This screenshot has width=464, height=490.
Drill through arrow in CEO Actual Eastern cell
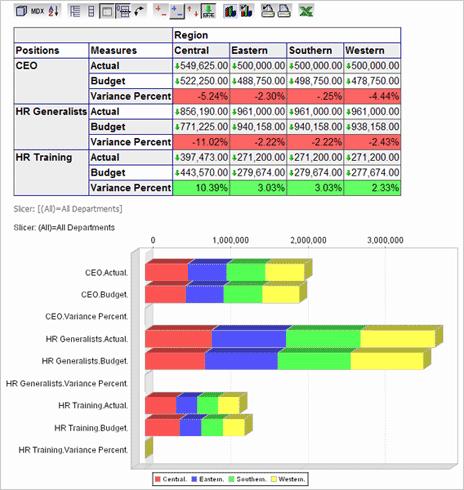[x=235, y=66]
